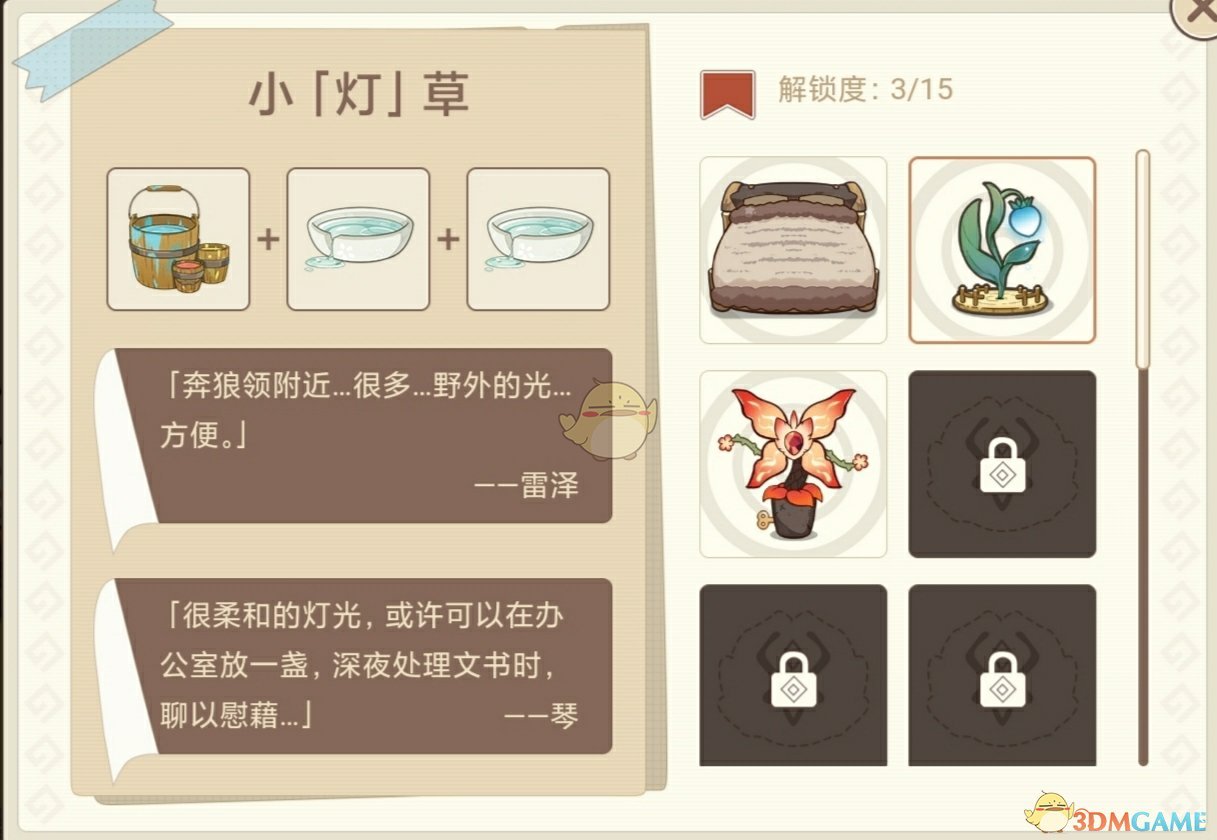Select the wooden bucket ingredient icon
The width and height of the screenshot is (1217, 840).
[178, 239]
